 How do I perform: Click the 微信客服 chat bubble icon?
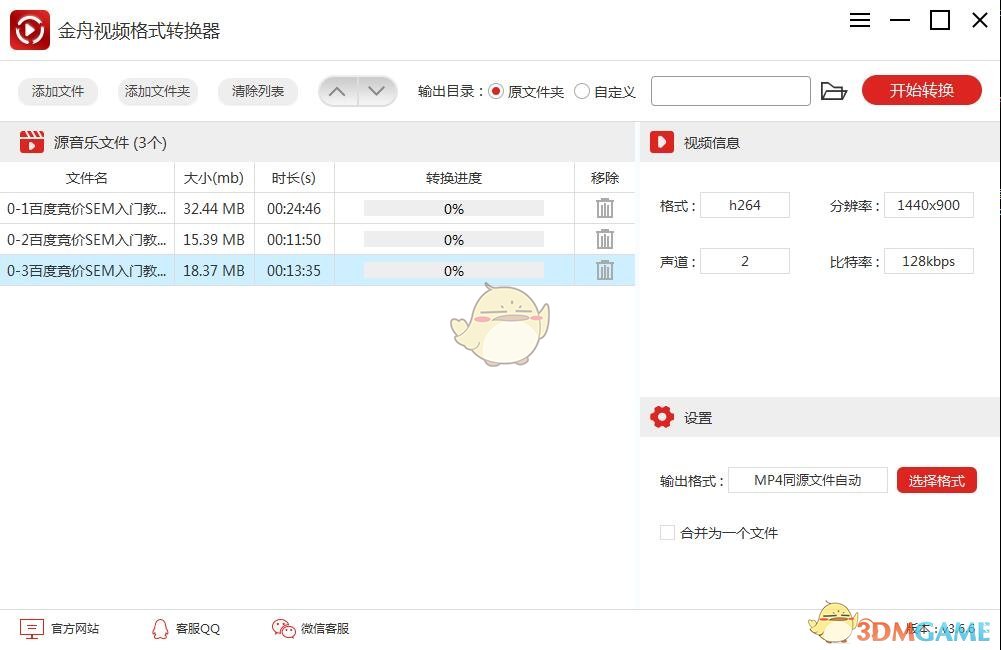(x=281, y=628)
